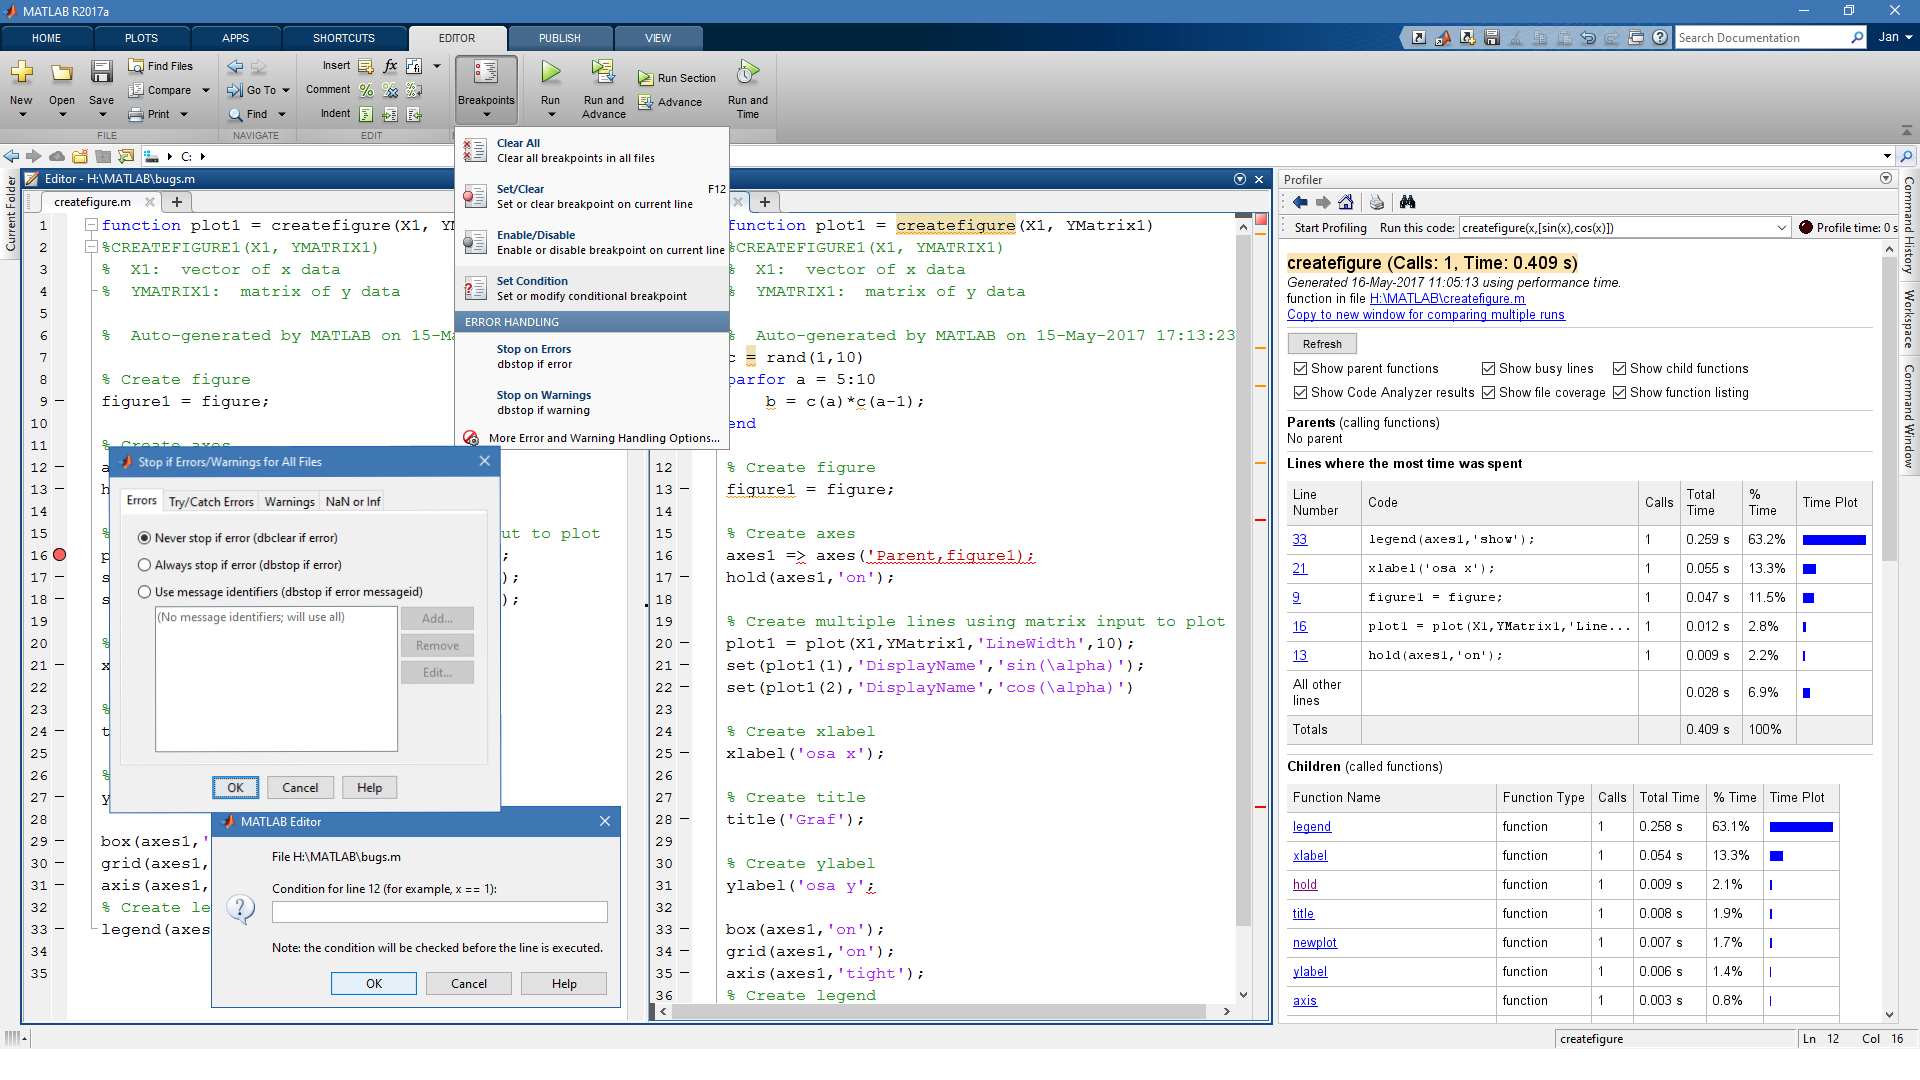Switch to the HOME ribbon tab
The image size is (1920, 1080).
(46, 38)
